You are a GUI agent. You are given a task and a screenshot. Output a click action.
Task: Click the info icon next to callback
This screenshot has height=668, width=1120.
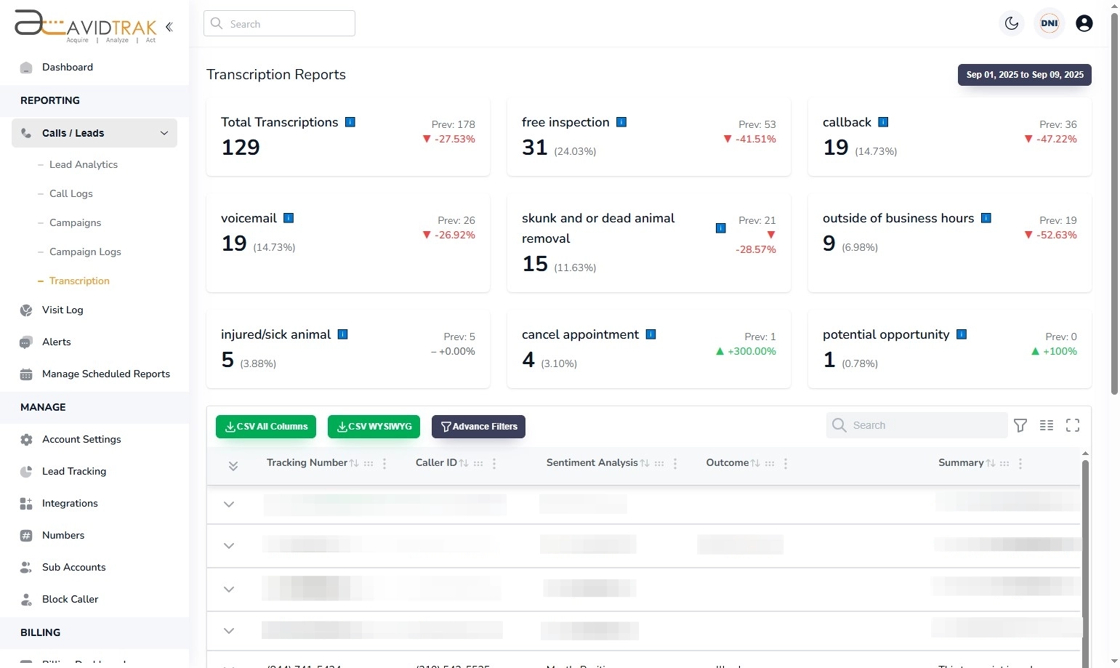coord(883,122)
